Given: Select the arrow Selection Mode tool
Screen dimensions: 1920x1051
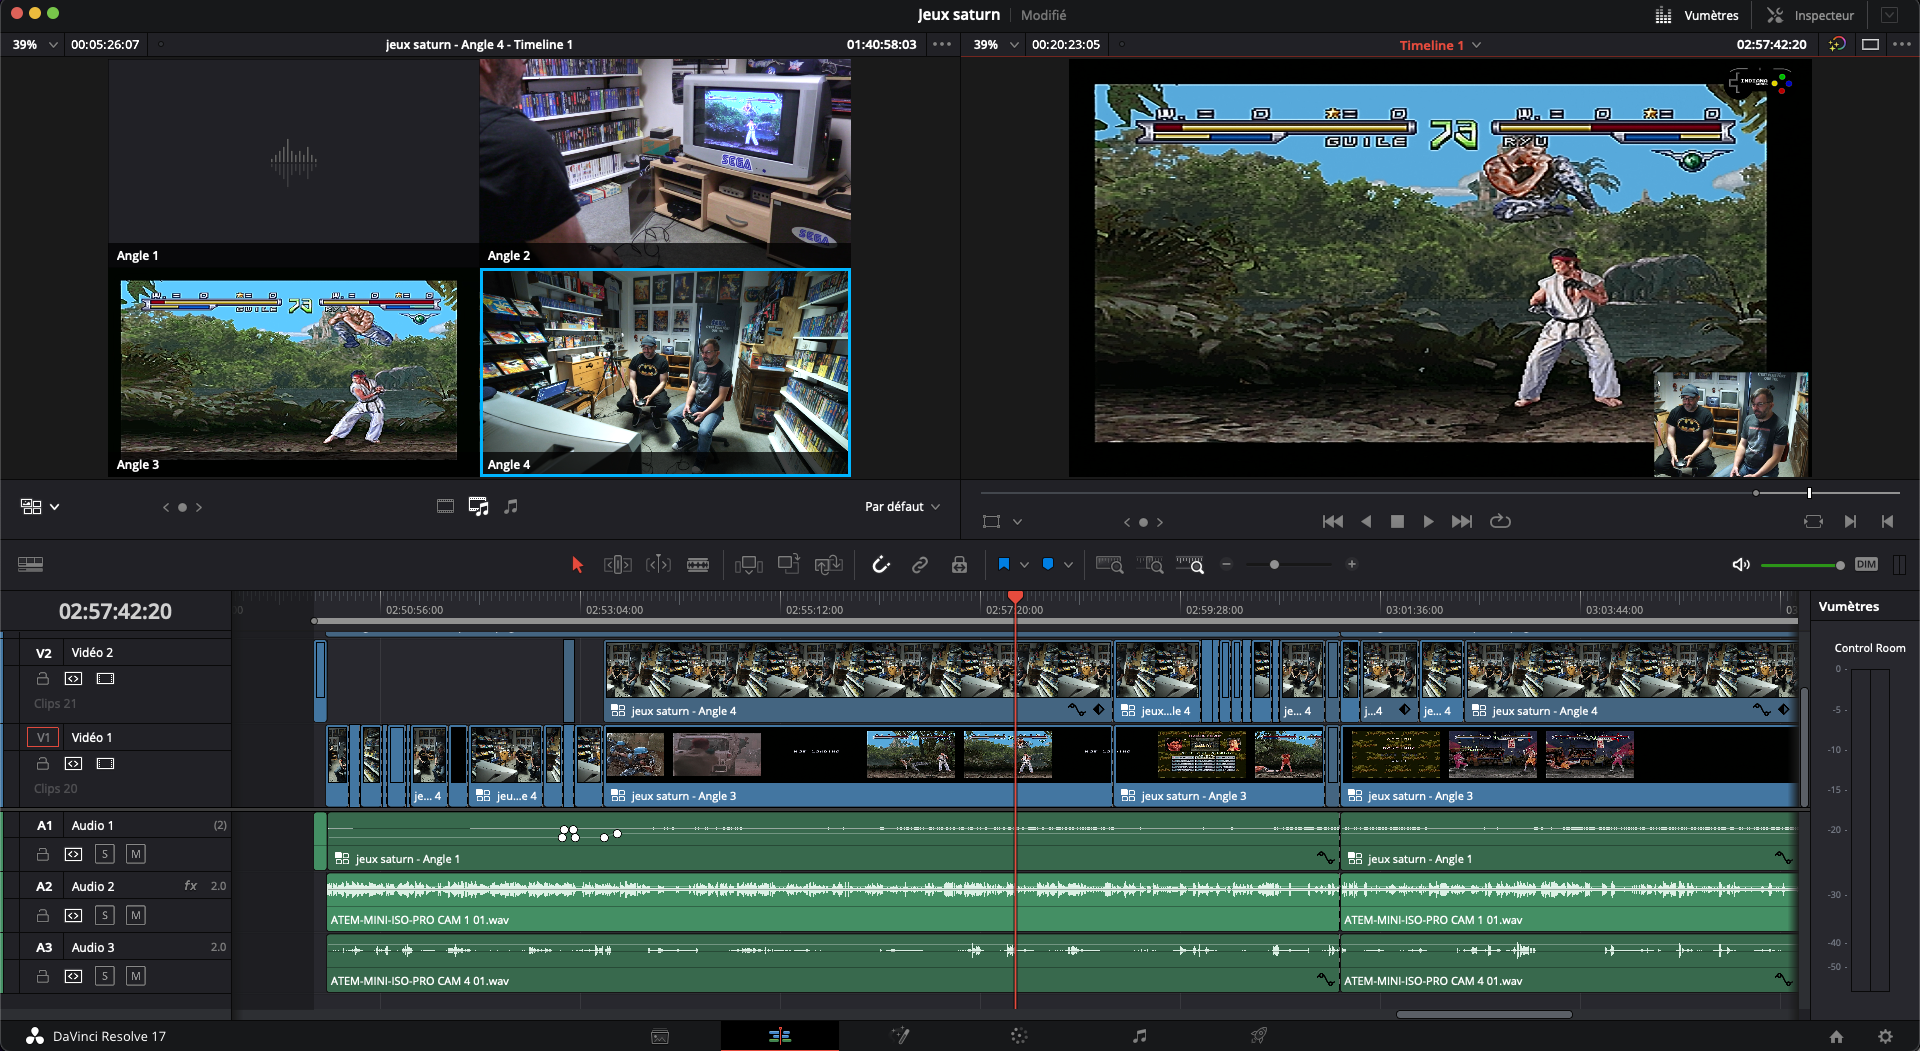Looking at the screenshot, I should tap(577, 565).
